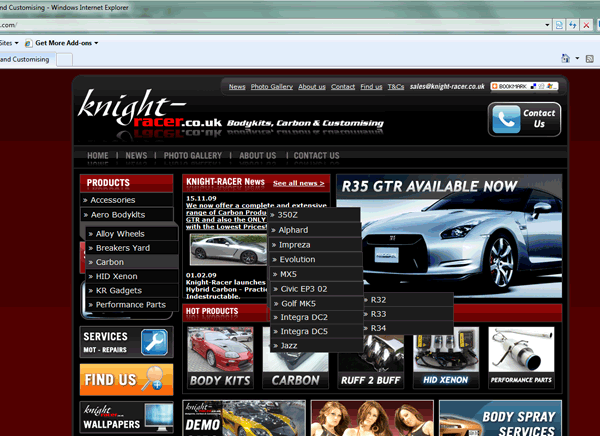This screenshot has height=436, width=600.
Task: Choose Integra DC5 from the submenu
Action: (x=317, y=331)
